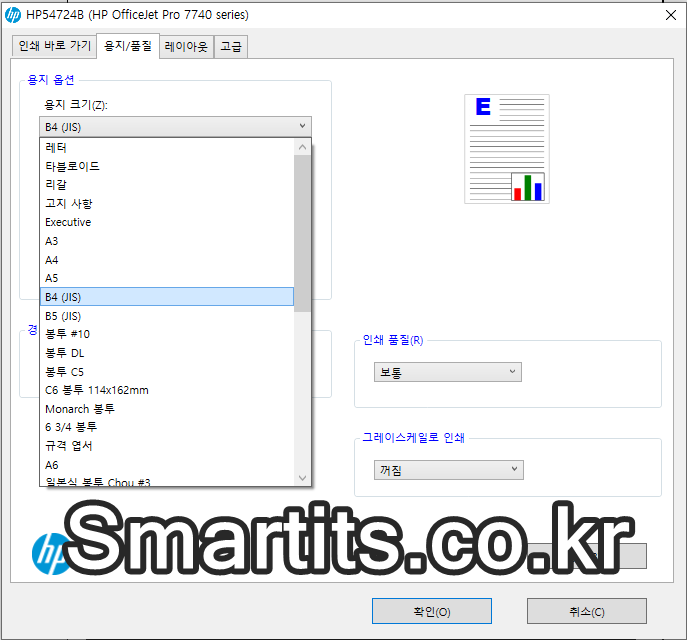
Task: Choose 6 3/4 봉투 size
Action: (x=167, y=428)
